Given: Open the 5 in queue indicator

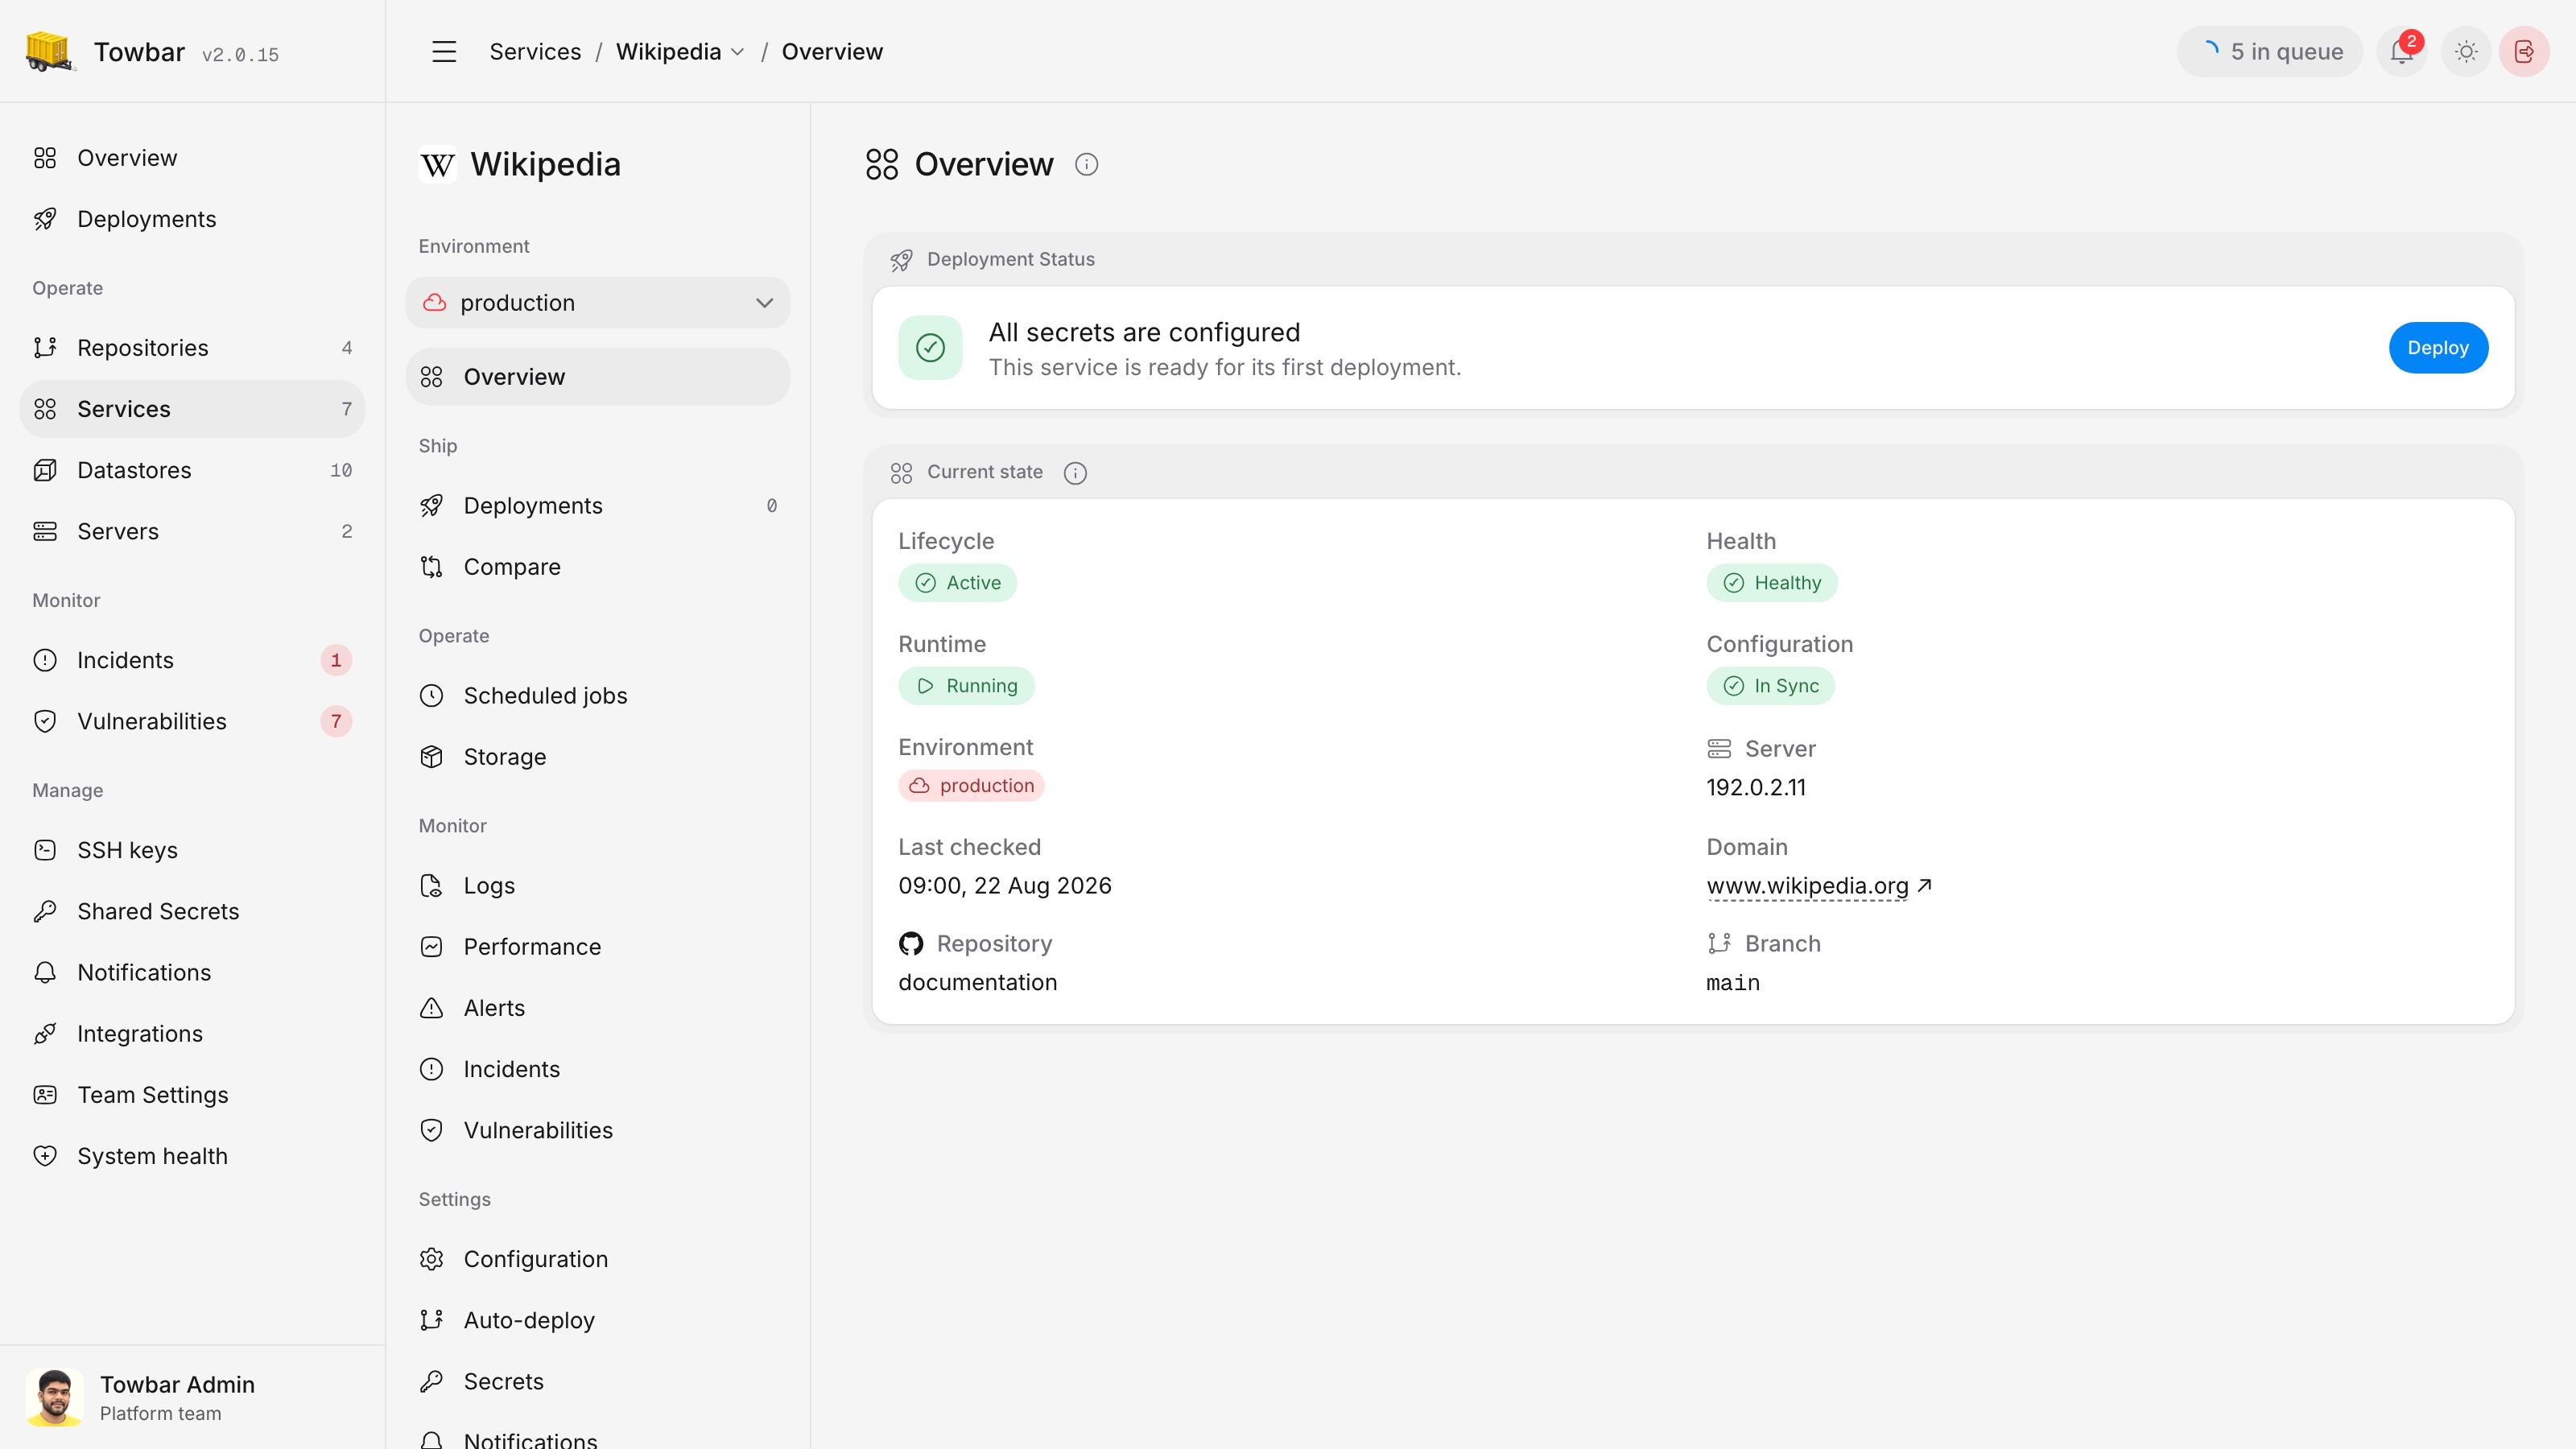Looking at the screenshot, I should coord(2270,51).
